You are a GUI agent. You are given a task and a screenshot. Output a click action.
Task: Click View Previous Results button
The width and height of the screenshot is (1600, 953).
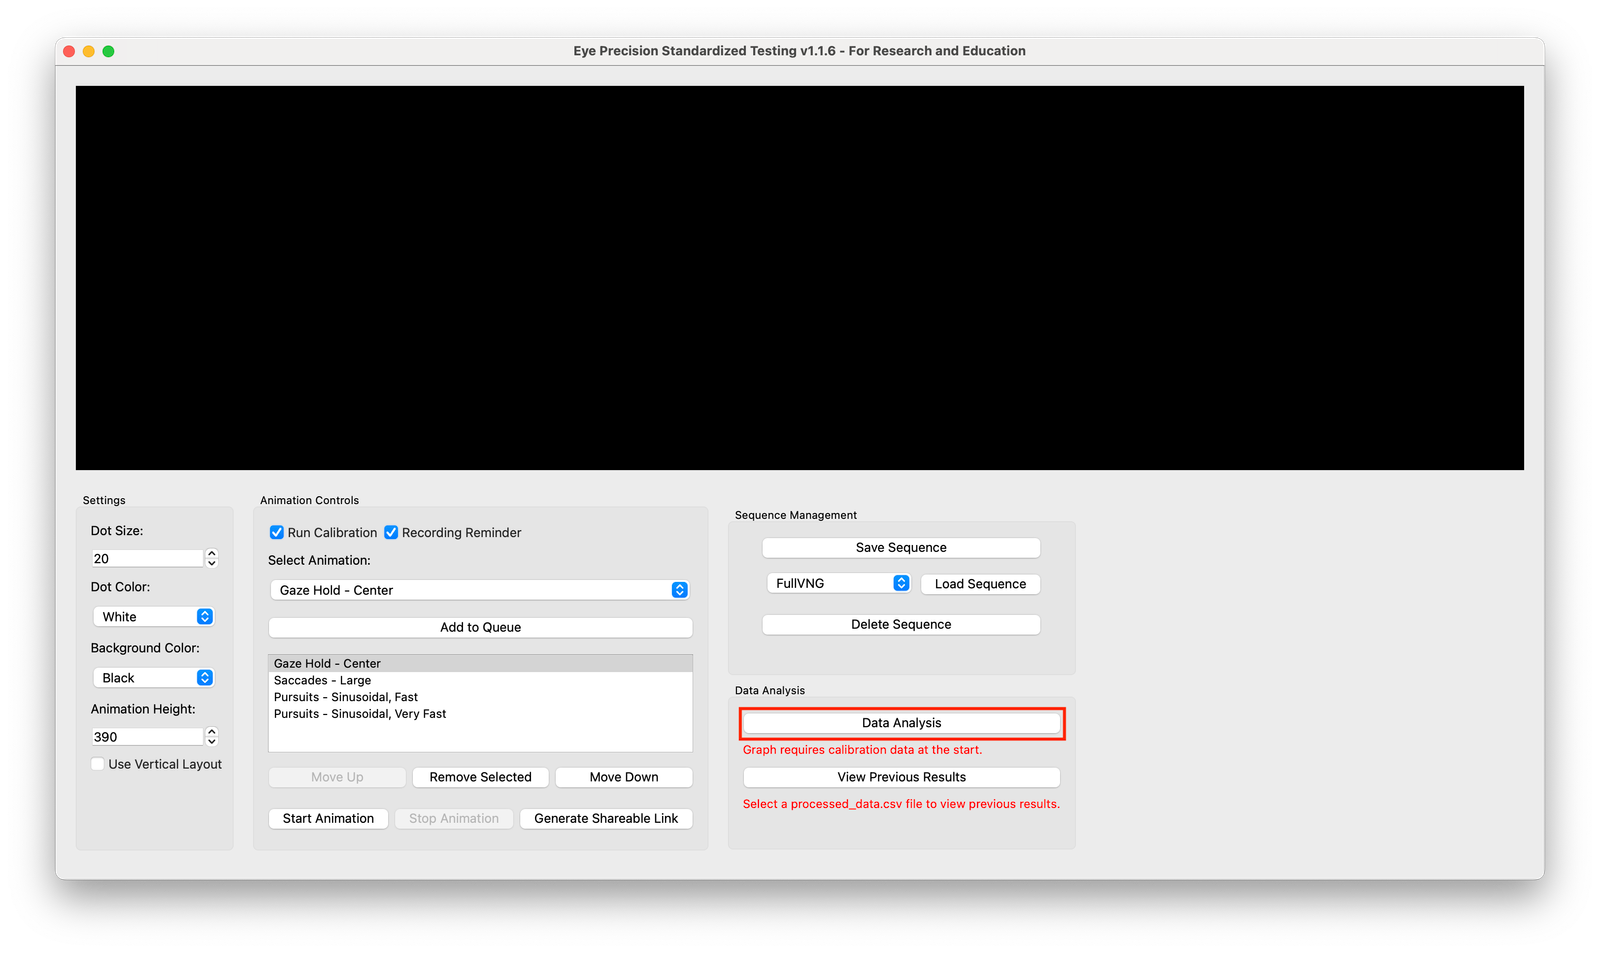(901, 777)
